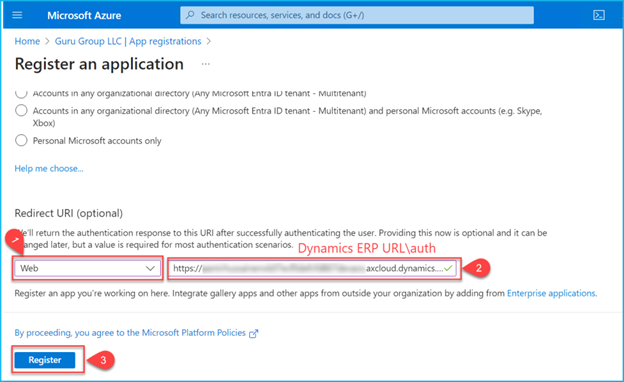This screenshot has width=624, height=382.
Task: Open the Help me choose link
Action: (49, 168)
